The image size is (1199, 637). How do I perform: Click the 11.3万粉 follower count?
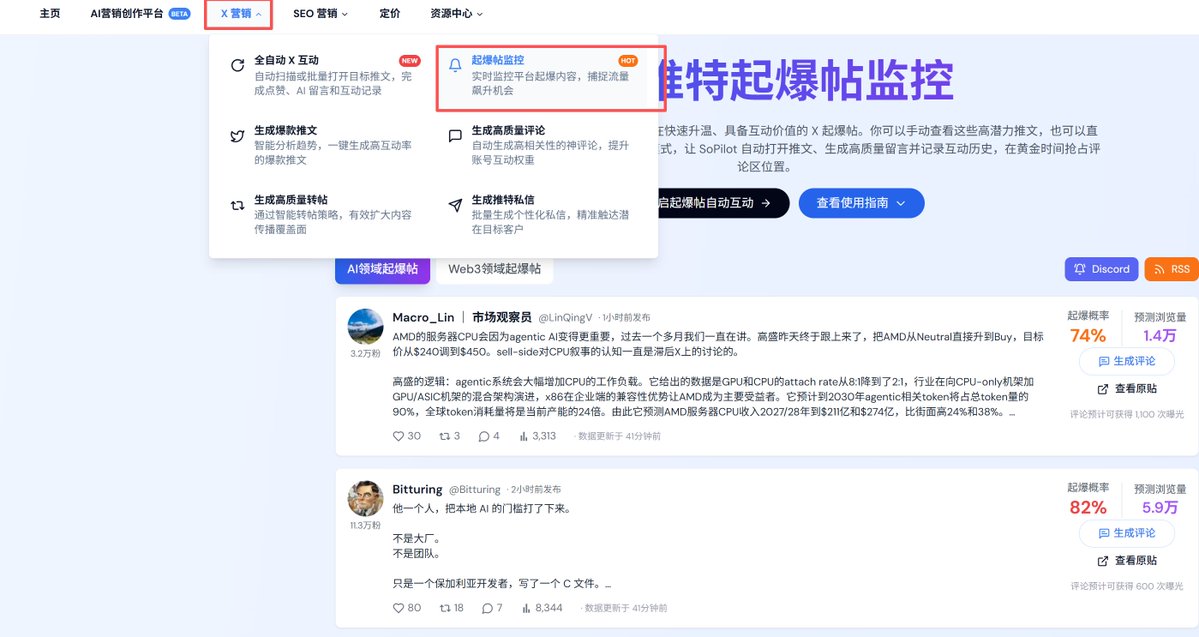(366, 525)
